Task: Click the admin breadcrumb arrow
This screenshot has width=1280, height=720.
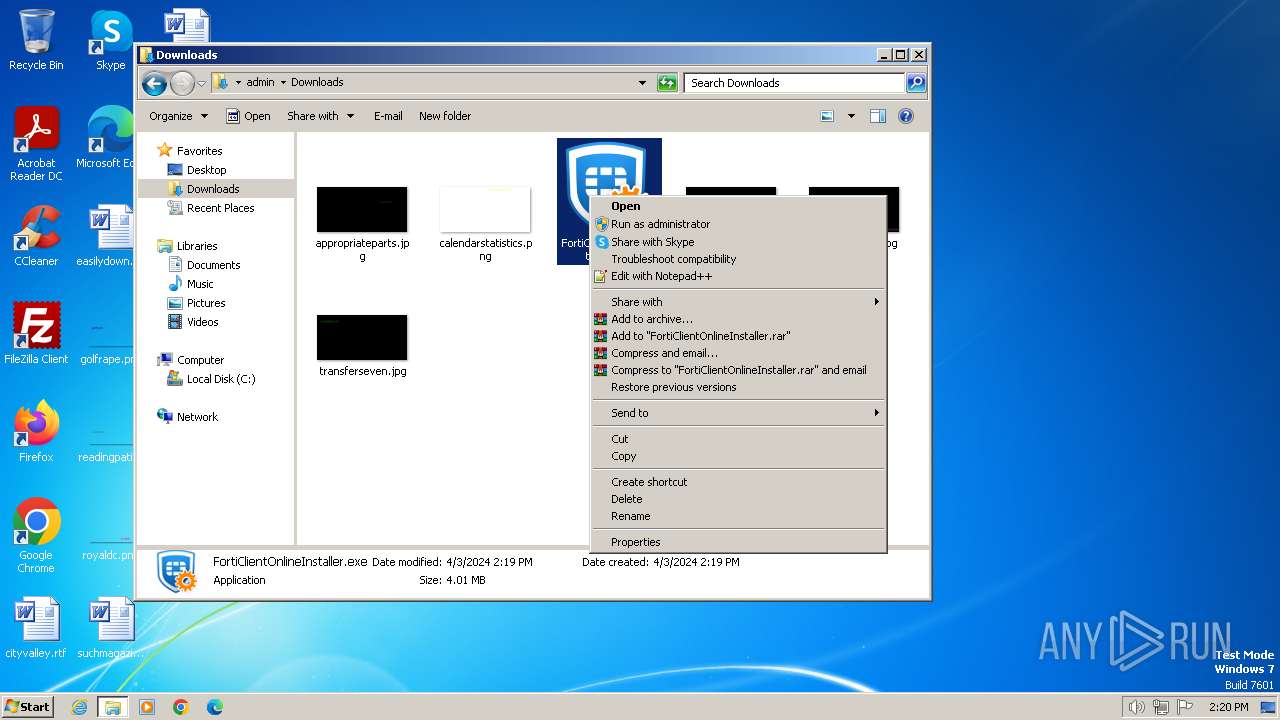Action: pyautogui.click(x=283, y=83)
